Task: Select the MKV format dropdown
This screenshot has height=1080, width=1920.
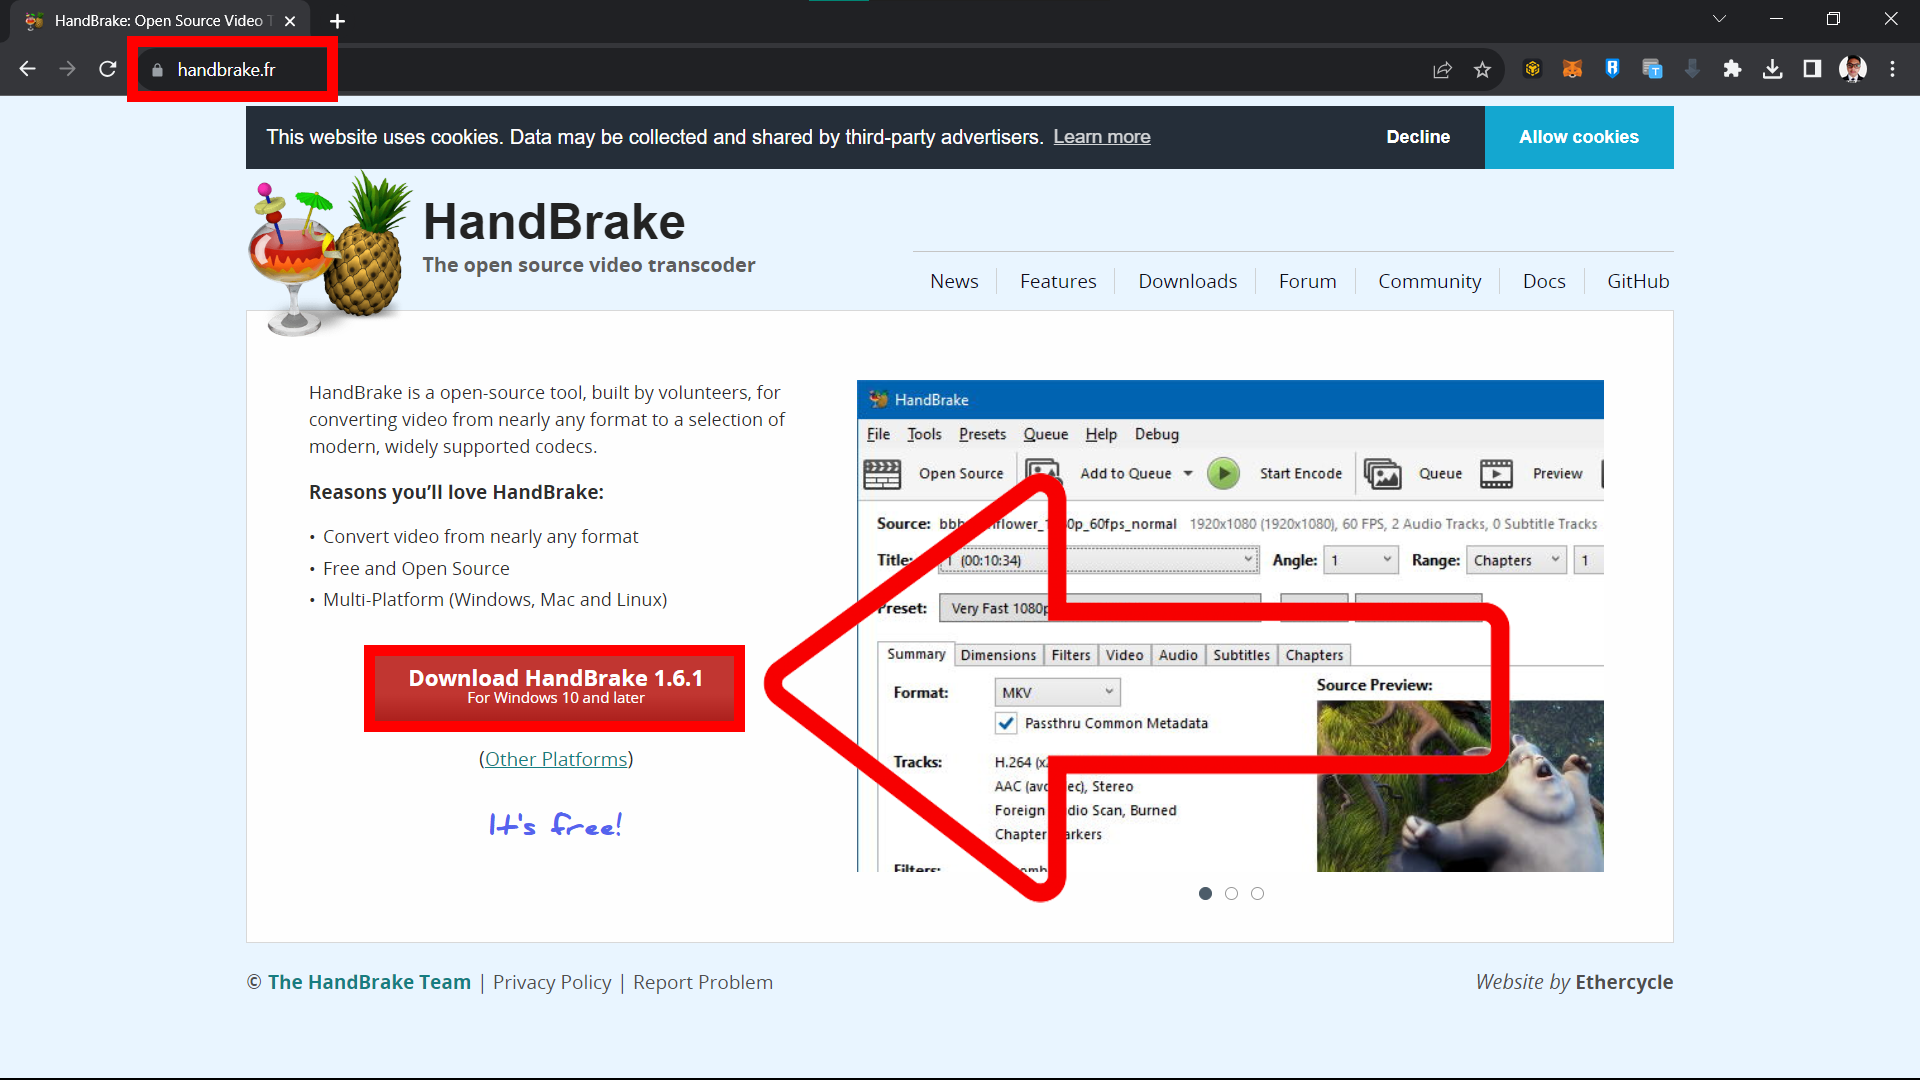Action: [x=1056, y=691]
